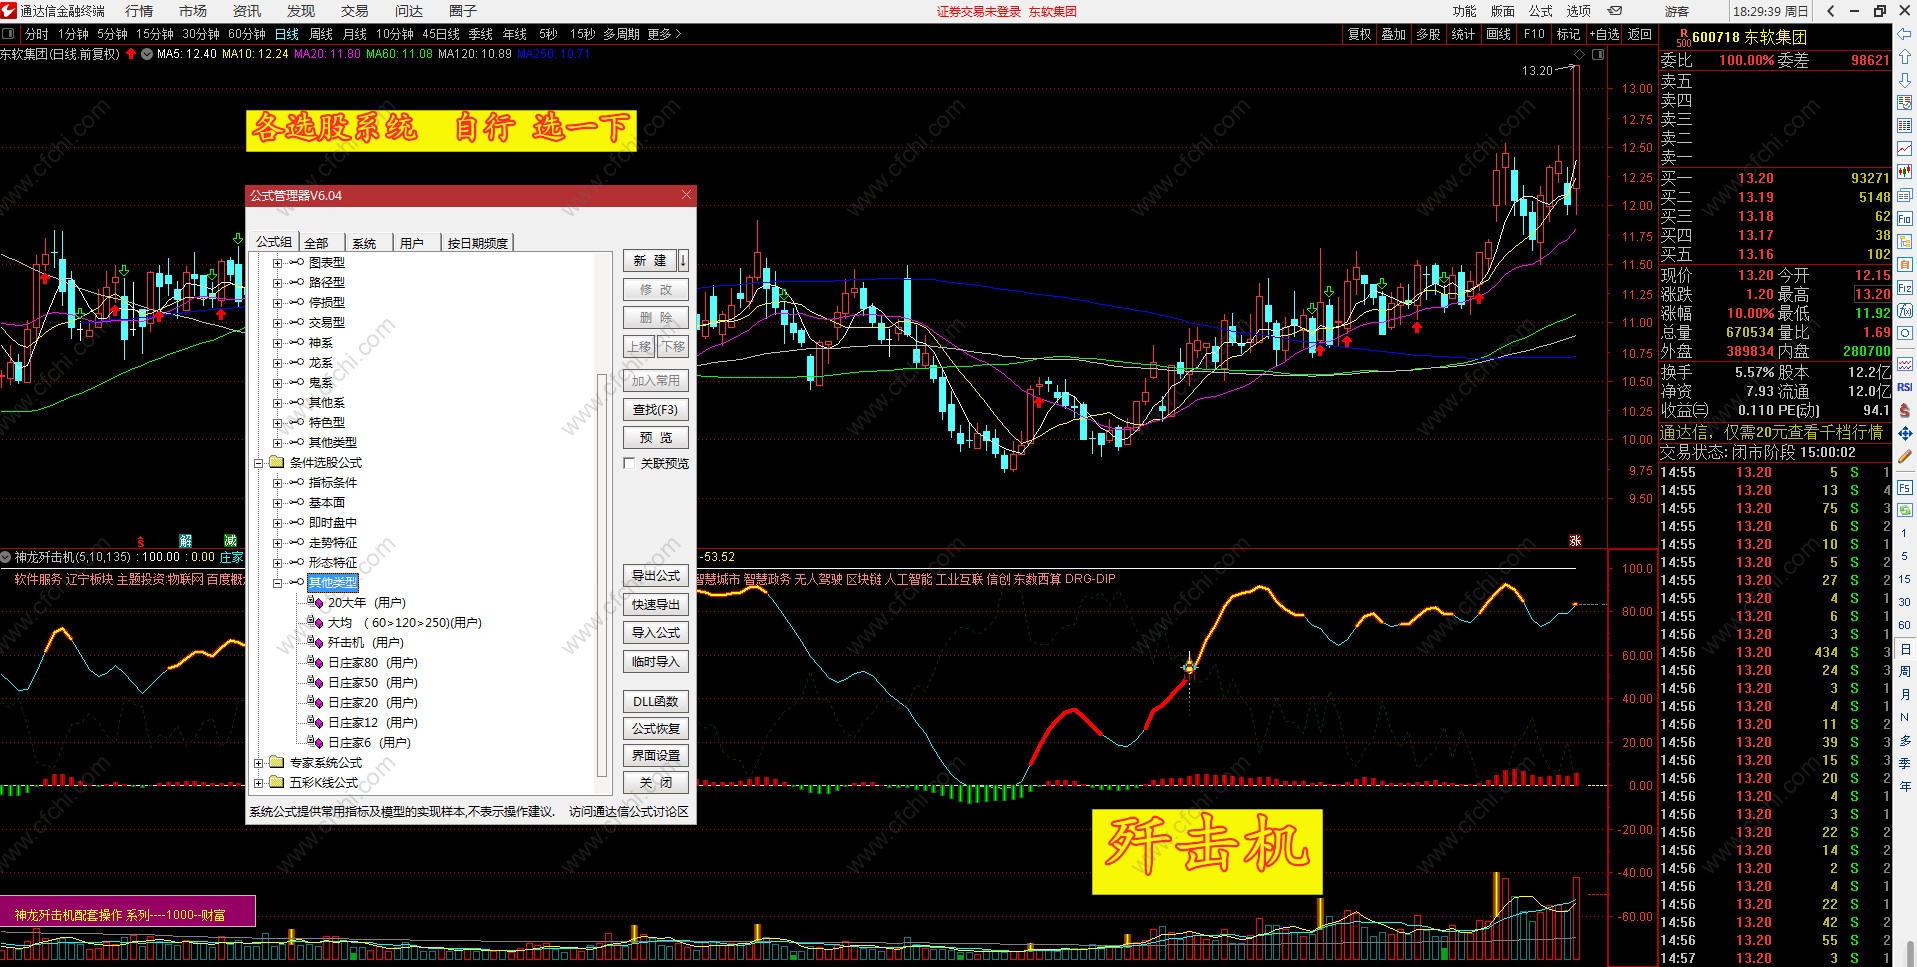This screenshot has width=1917, height=967.
Task: Click the pencil drawing tool icon
Action: click(1904, 456)
